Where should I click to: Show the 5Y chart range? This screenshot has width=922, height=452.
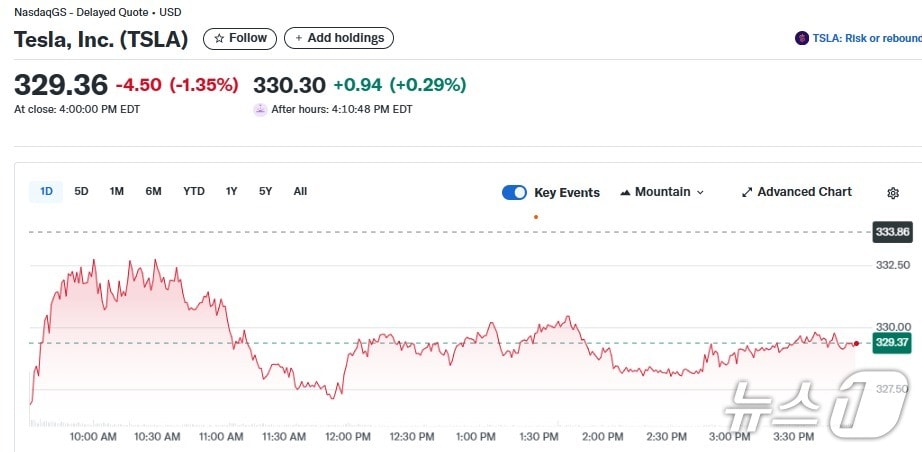tap(265, 191)
